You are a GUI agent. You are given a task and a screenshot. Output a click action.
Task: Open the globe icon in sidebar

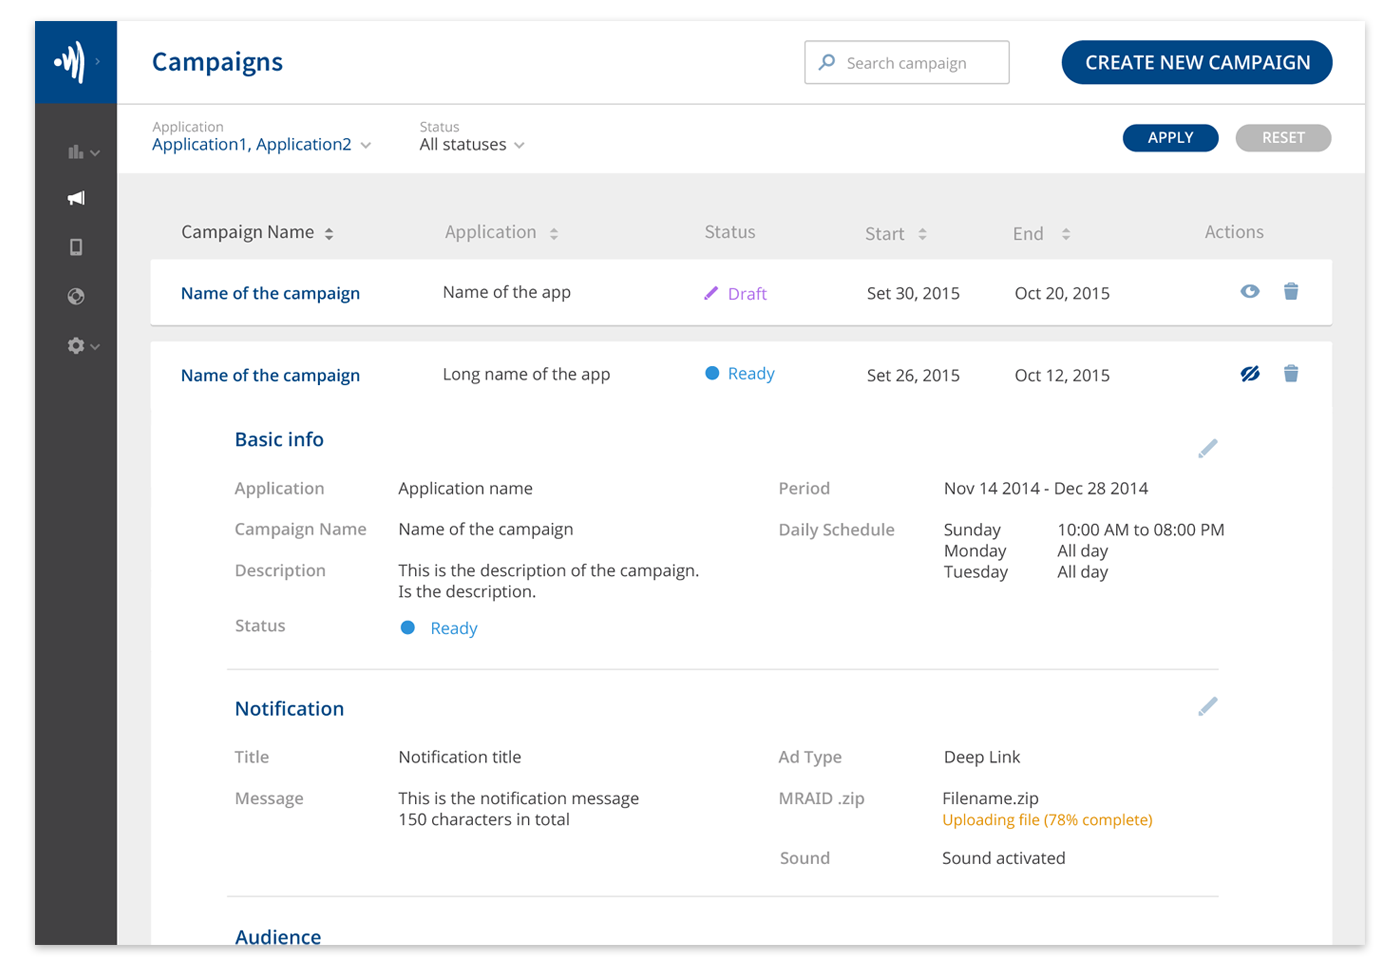coord(76,296)
